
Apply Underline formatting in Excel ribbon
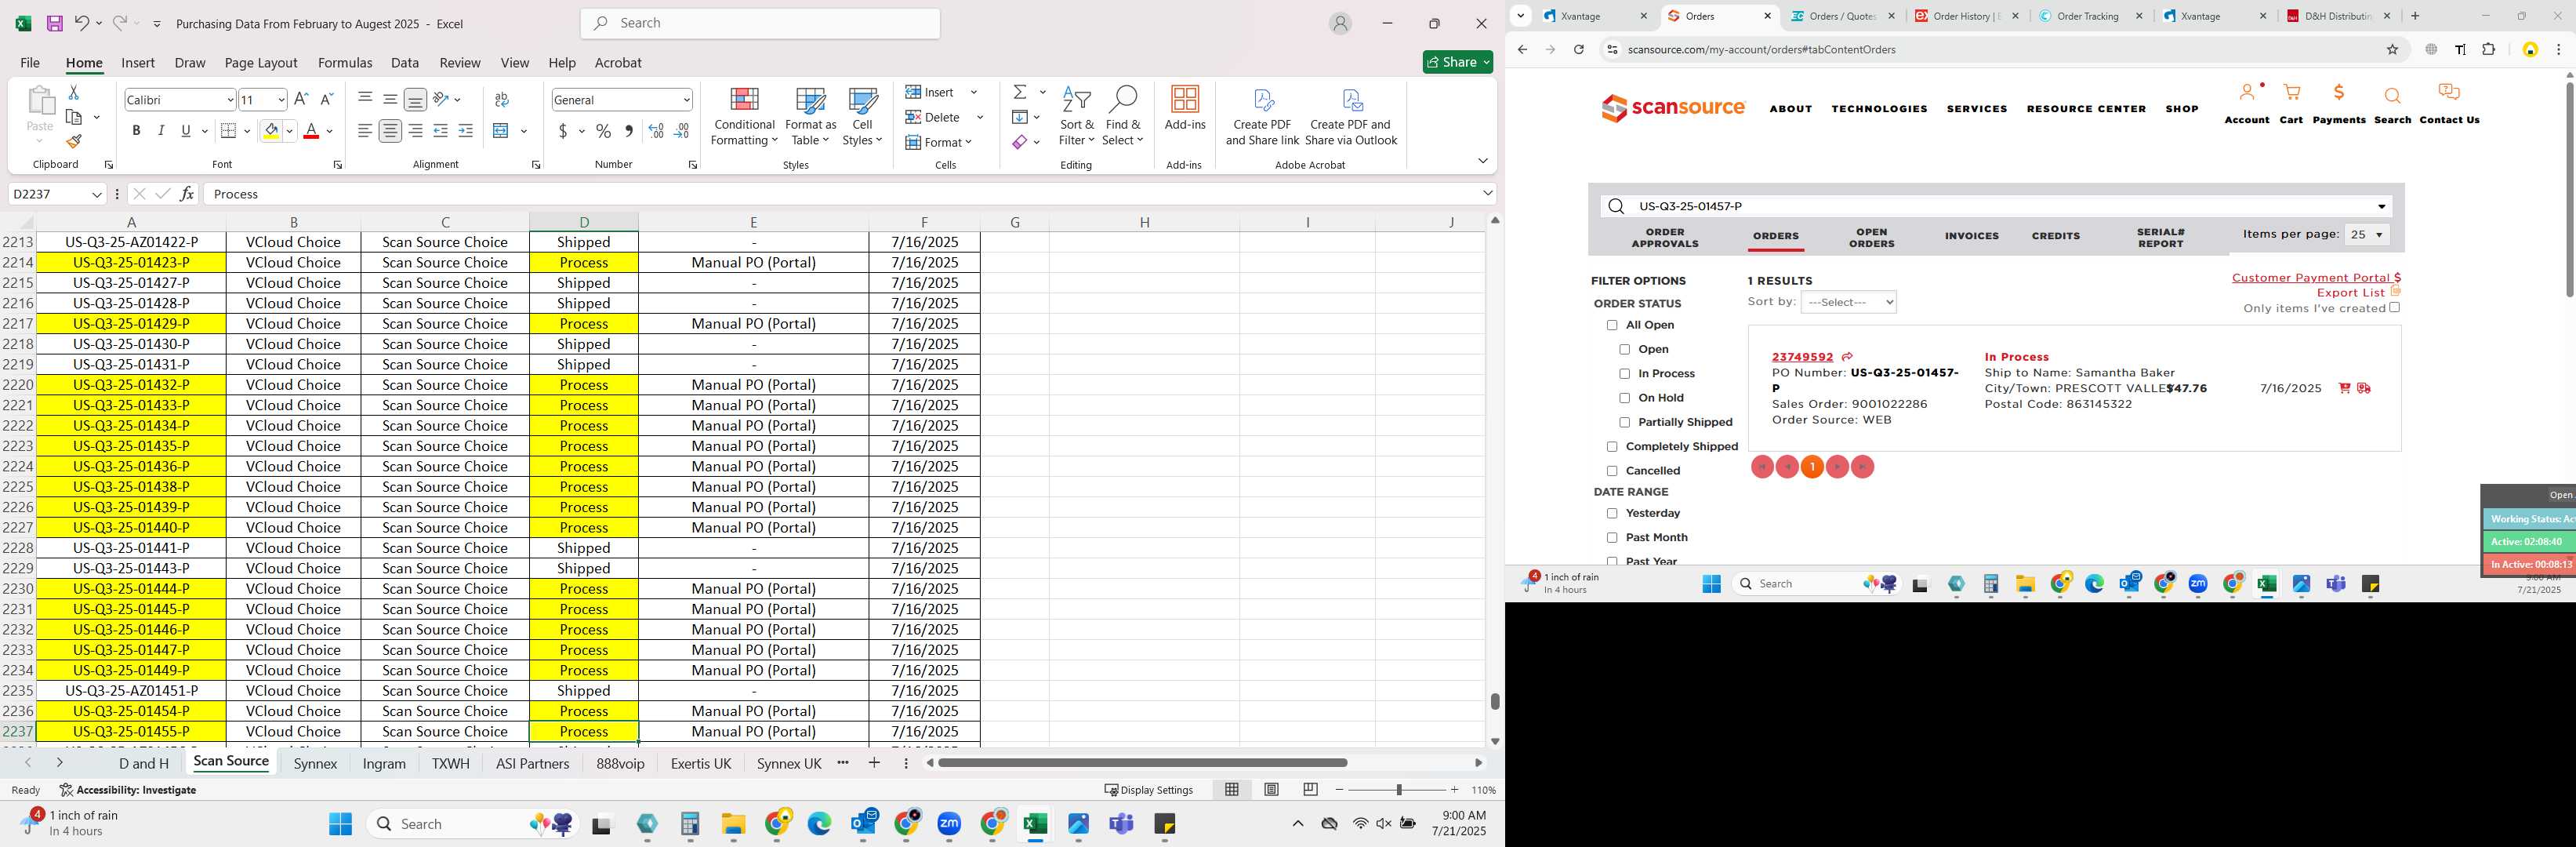tap(186, 131)
